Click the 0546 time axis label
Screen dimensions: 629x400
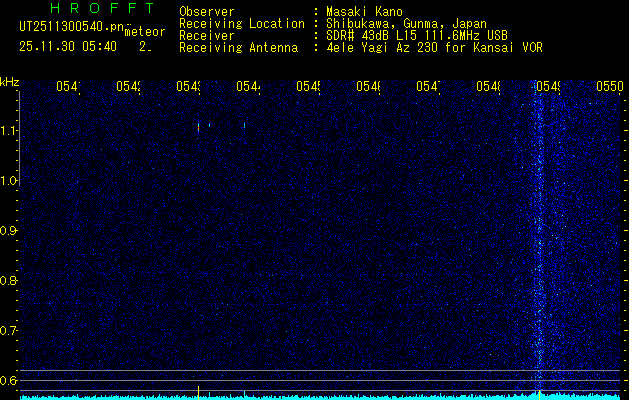tap(368, 86)
